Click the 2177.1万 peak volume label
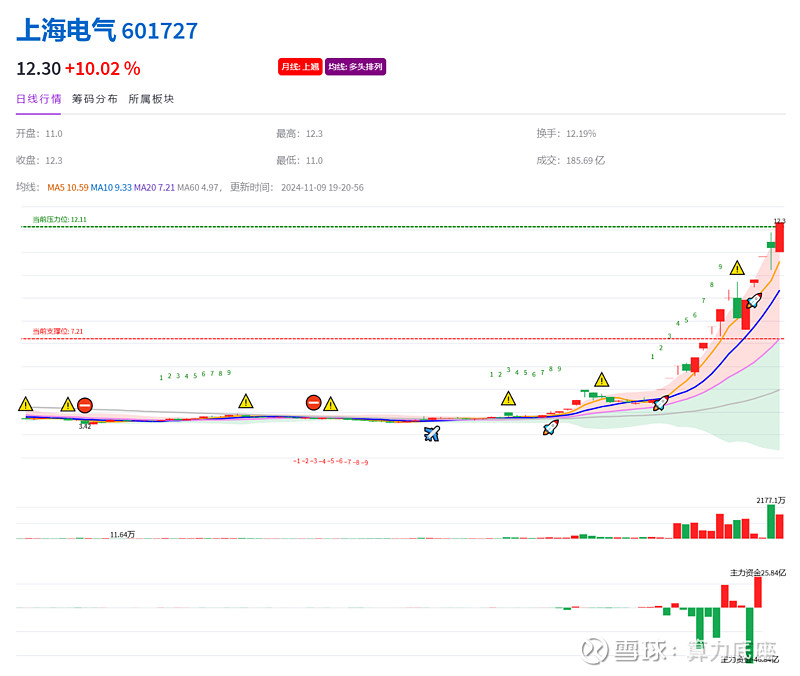The image size is (800, 676). click(x=771, y=500)
